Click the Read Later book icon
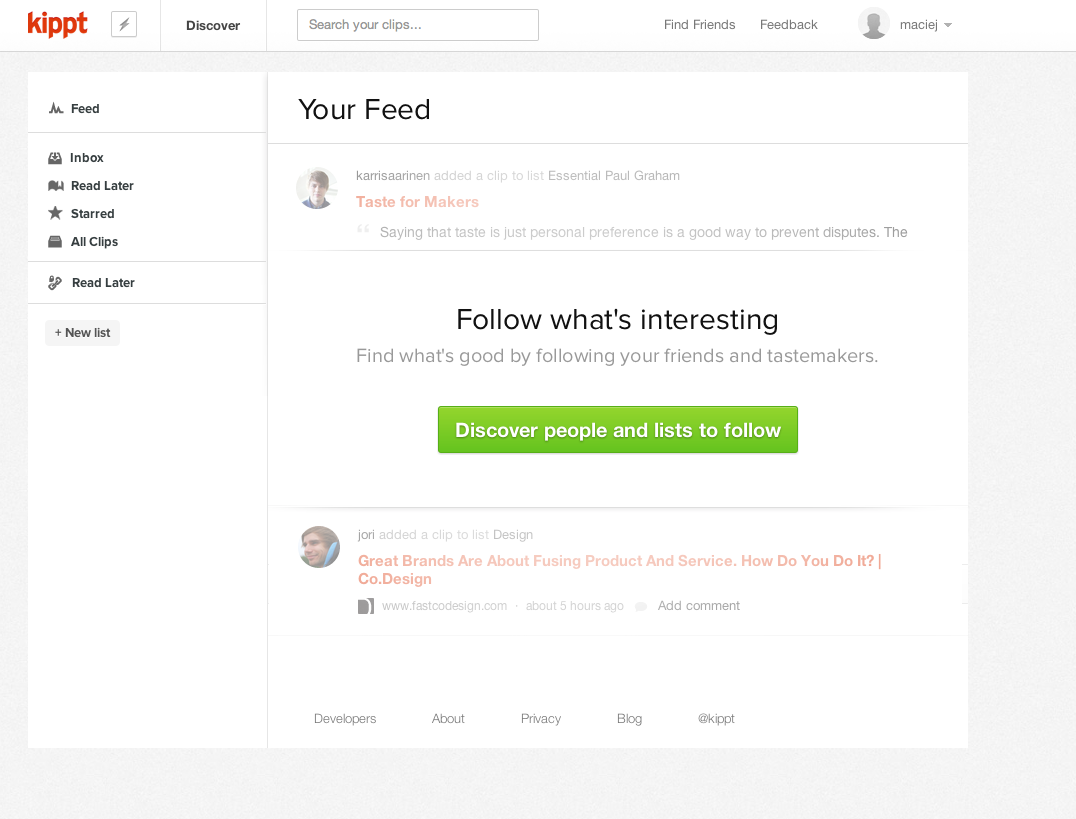The width and height of the screenshot is (1076, 819). [x=56, y=186]
